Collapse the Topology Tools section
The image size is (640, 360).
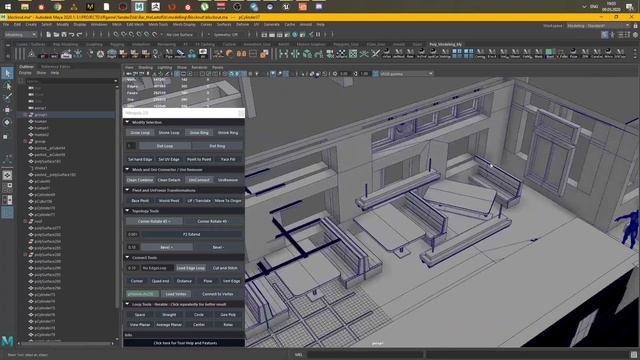click(x=127, y=211)
